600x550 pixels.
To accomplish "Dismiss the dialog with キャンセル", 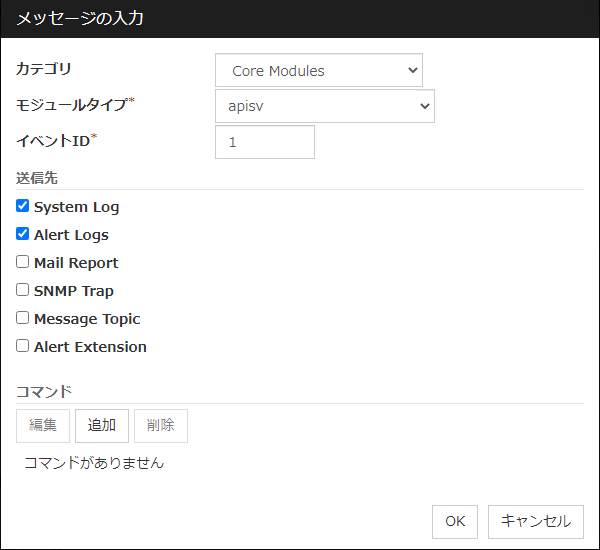I will coord(535,521).
